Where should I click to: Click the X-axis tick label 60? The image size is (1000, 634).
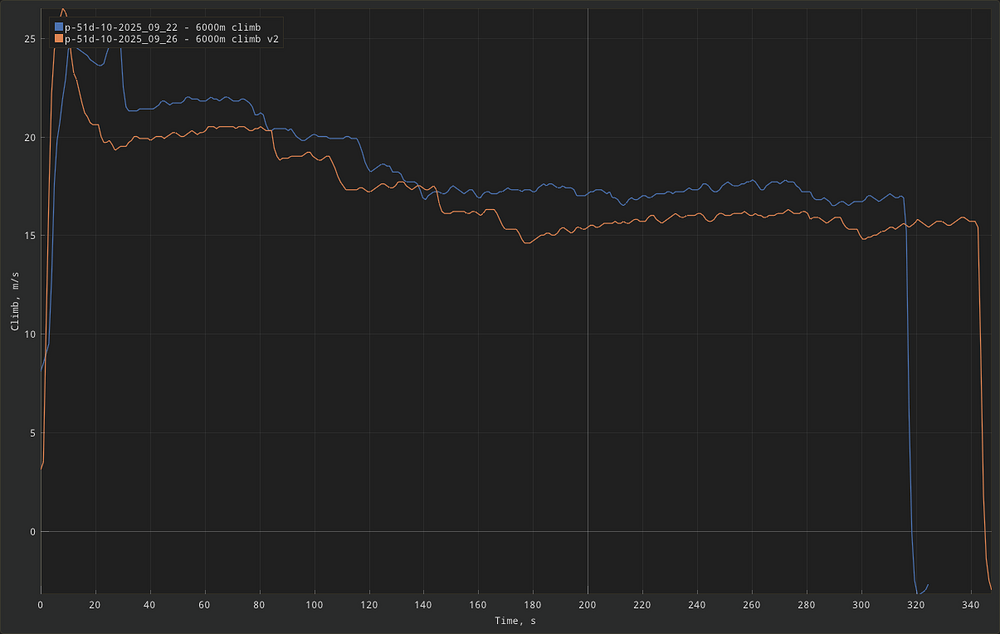pos(204,605)
